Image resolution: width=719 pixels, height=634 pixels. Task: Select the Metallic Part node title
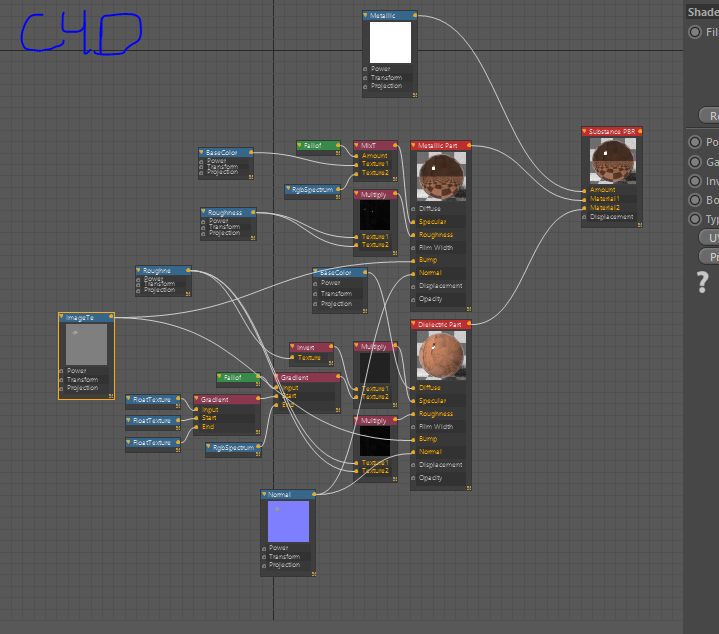pyautogui.click(x=437, y=146)
